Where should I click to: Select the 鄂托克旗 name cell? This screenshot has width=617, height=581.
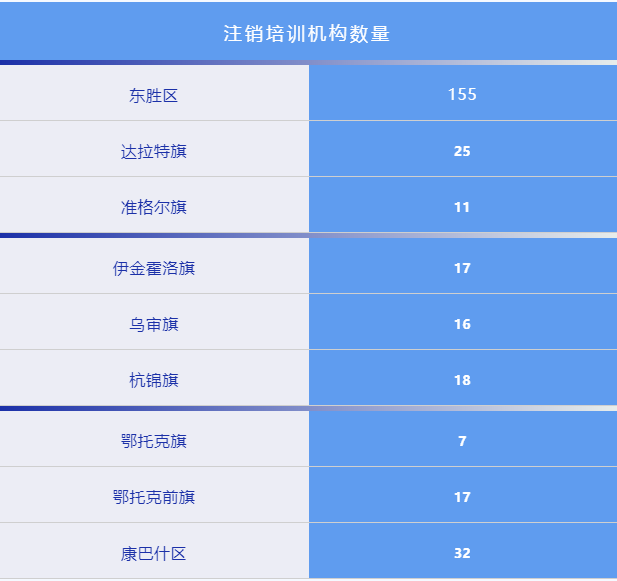(153, 442)
